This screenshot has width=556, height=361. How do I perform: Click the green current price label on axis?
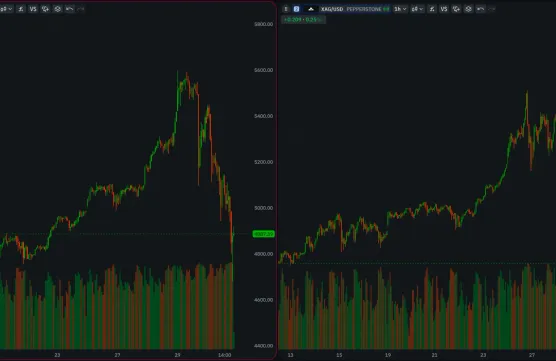263,234
